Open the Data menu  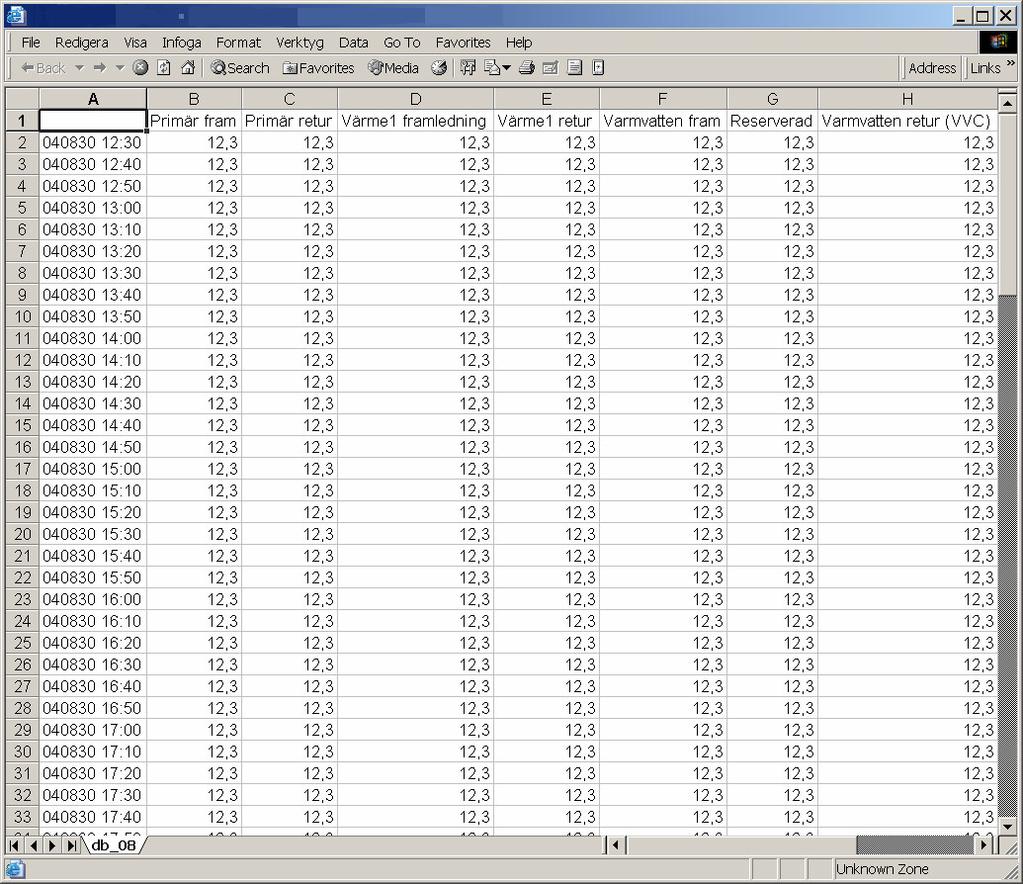(x=353, y=42)
